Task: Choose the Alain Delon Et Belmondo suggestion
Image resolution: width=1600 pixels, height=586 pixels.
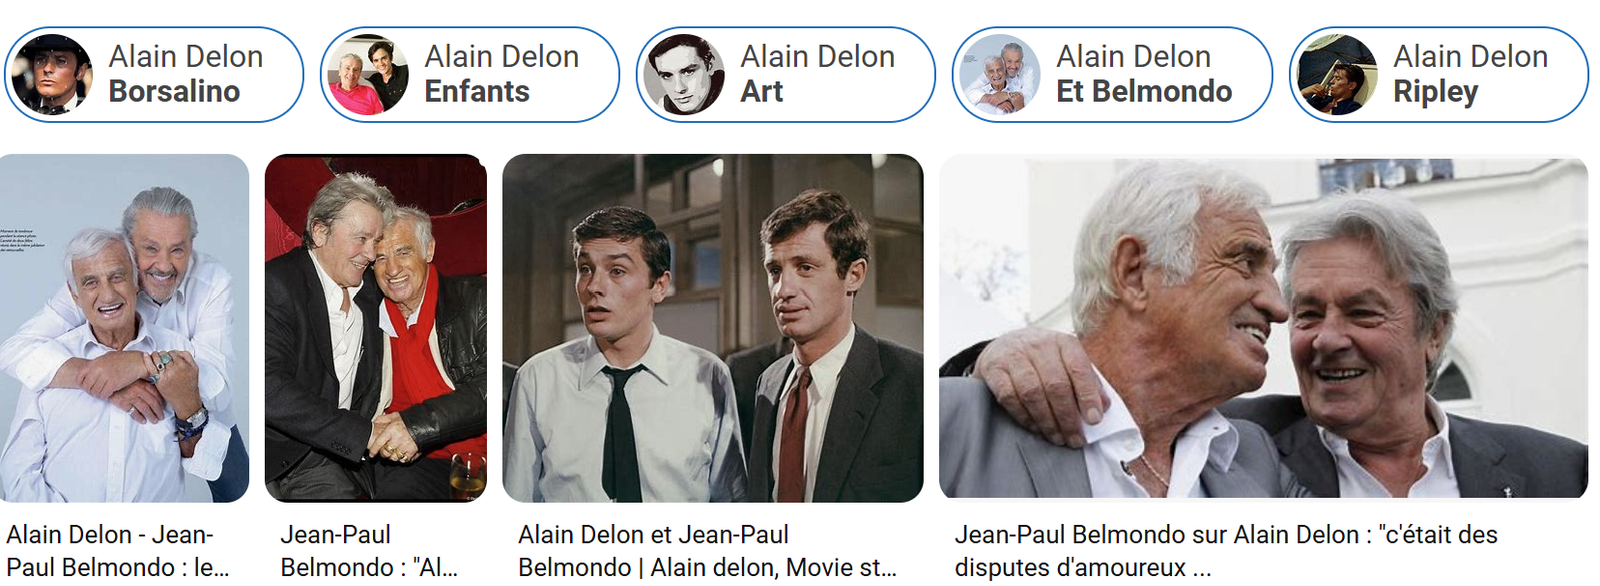Action: pos(1144,74)
